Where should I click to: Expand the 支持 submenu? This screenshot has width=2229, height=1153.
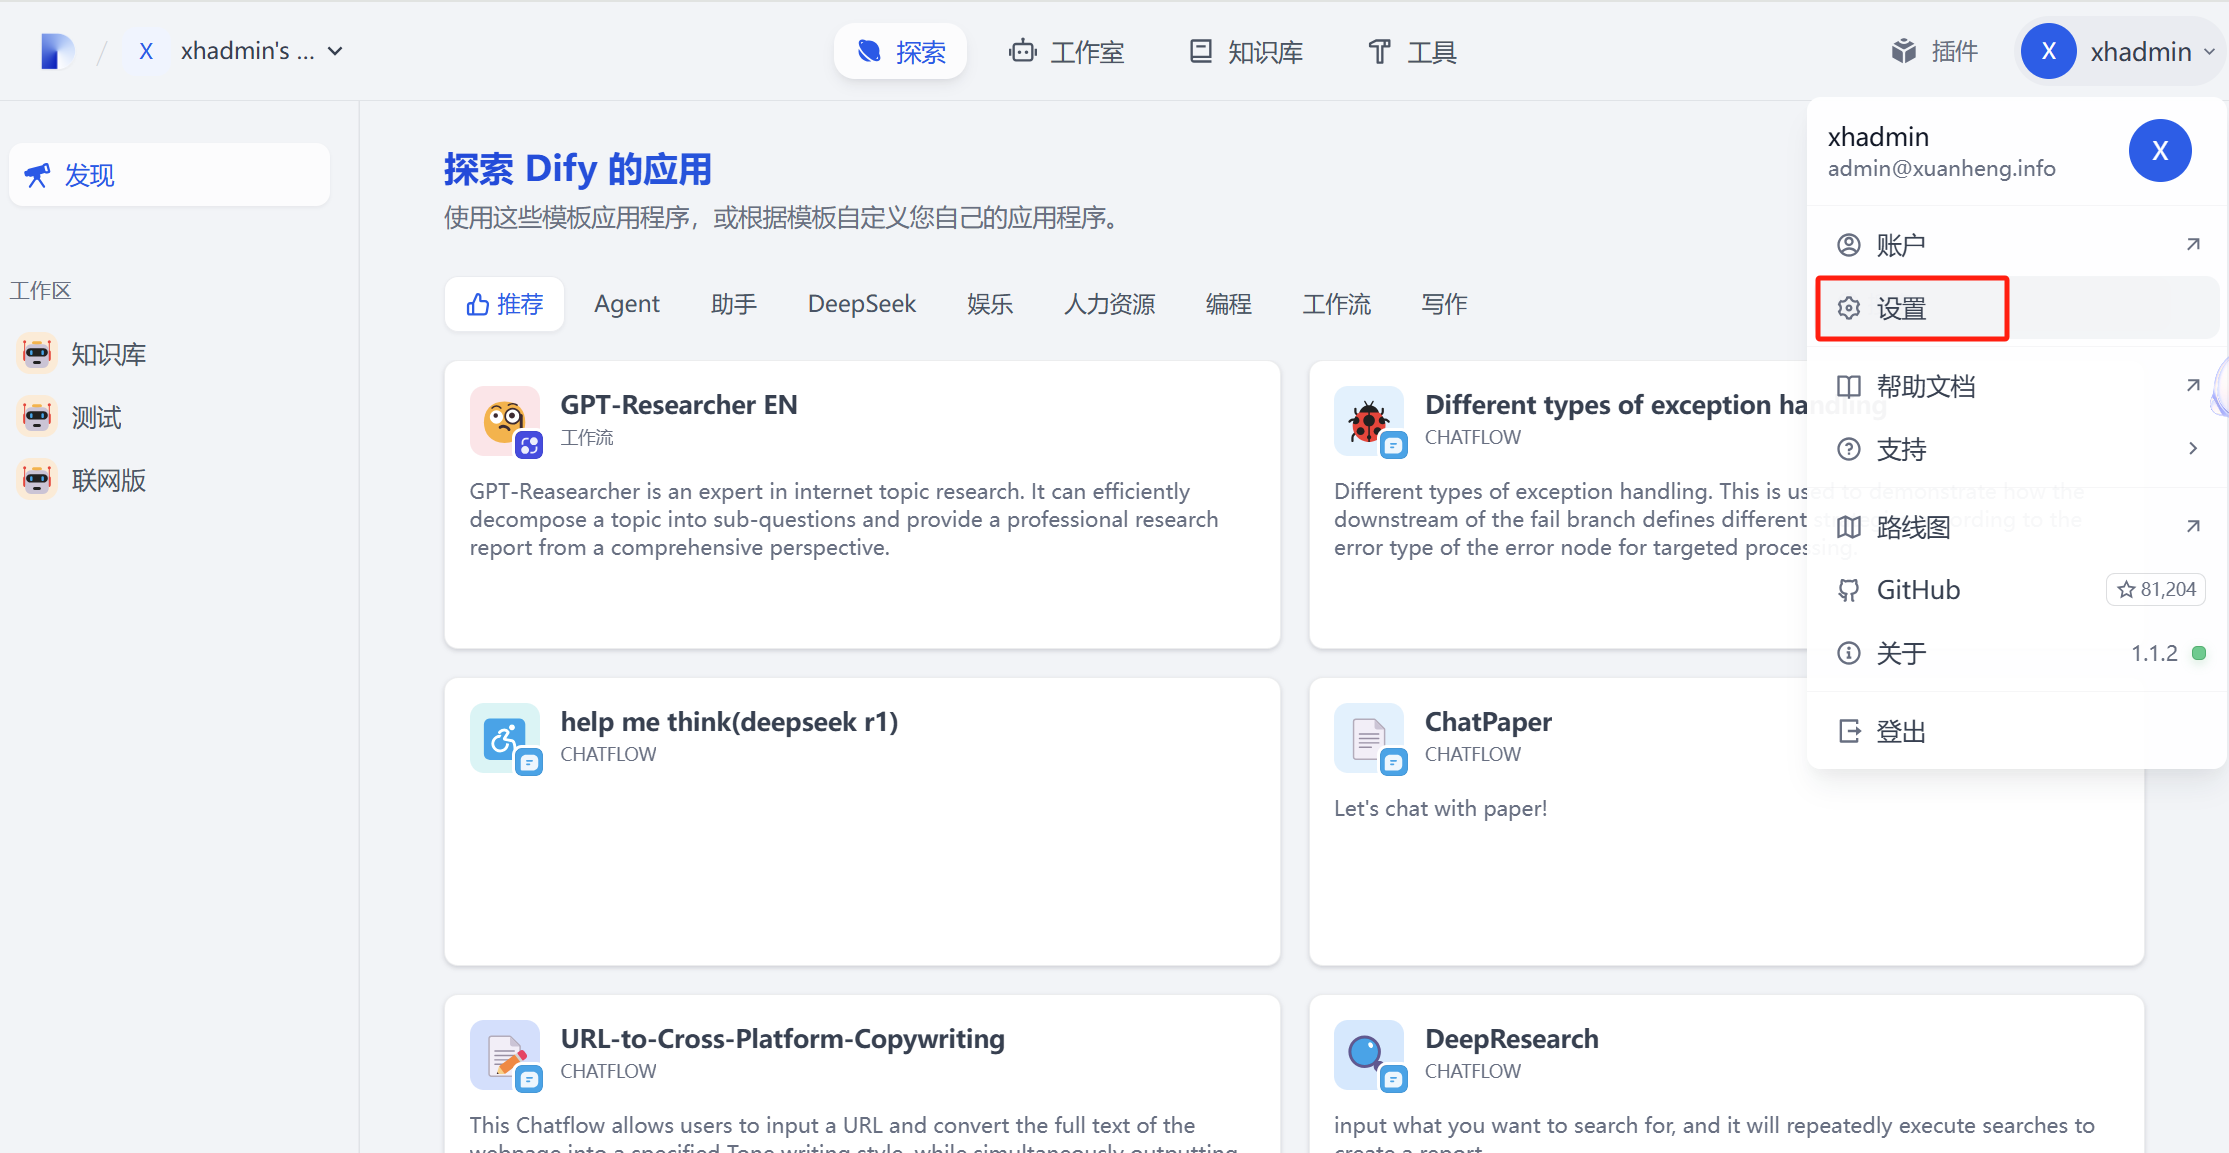coord(2018,449)
